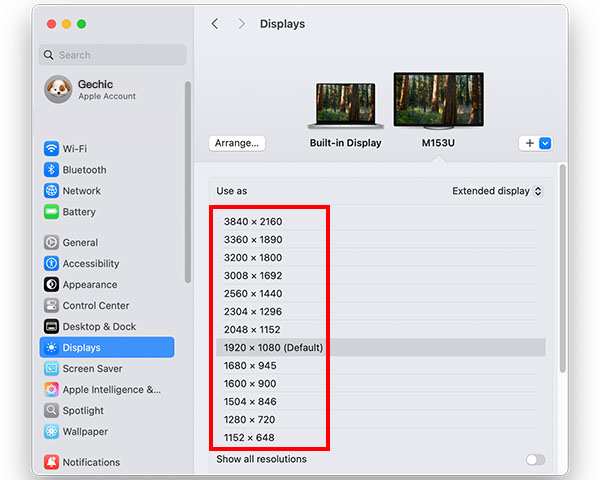This screenshot has height=480, width=600.
Task: Click the Desktop & Dock icon
Action: pos(51,327)
